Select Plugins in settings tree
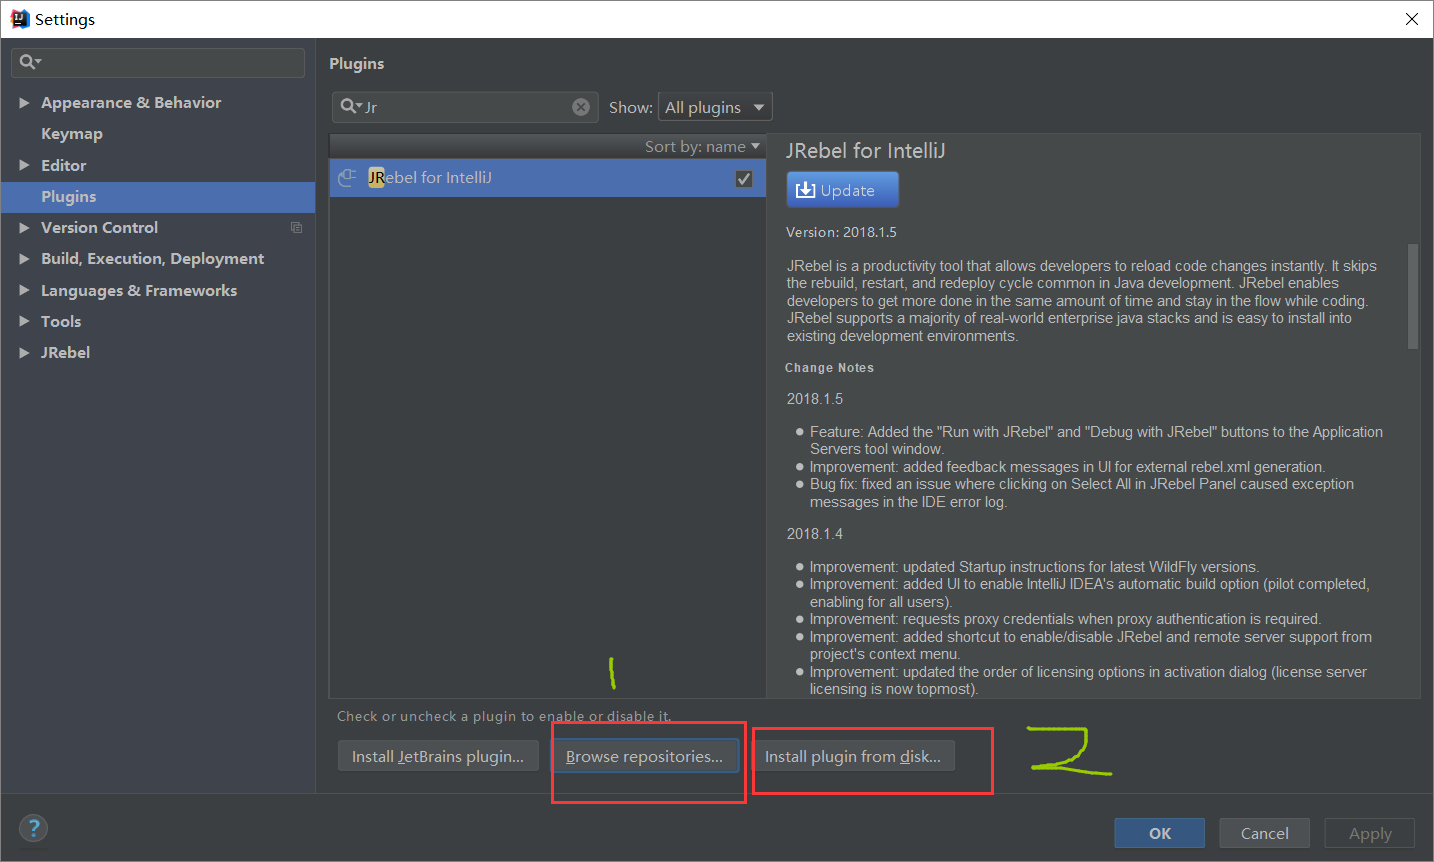 tap(158, 197)
